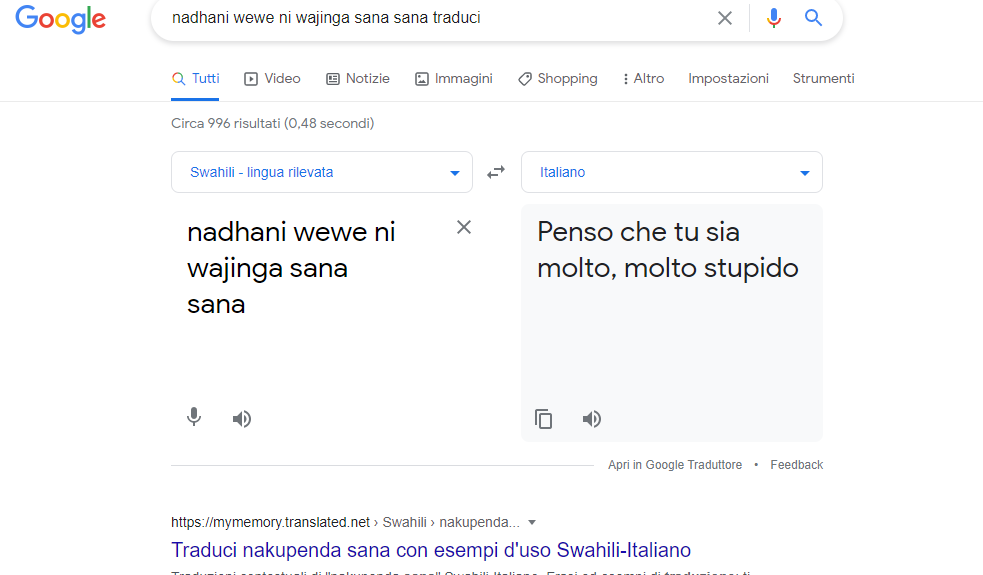Click the blue search magnifier icon
The height and width of the screenshot is (575, 983).
[814, 18]
